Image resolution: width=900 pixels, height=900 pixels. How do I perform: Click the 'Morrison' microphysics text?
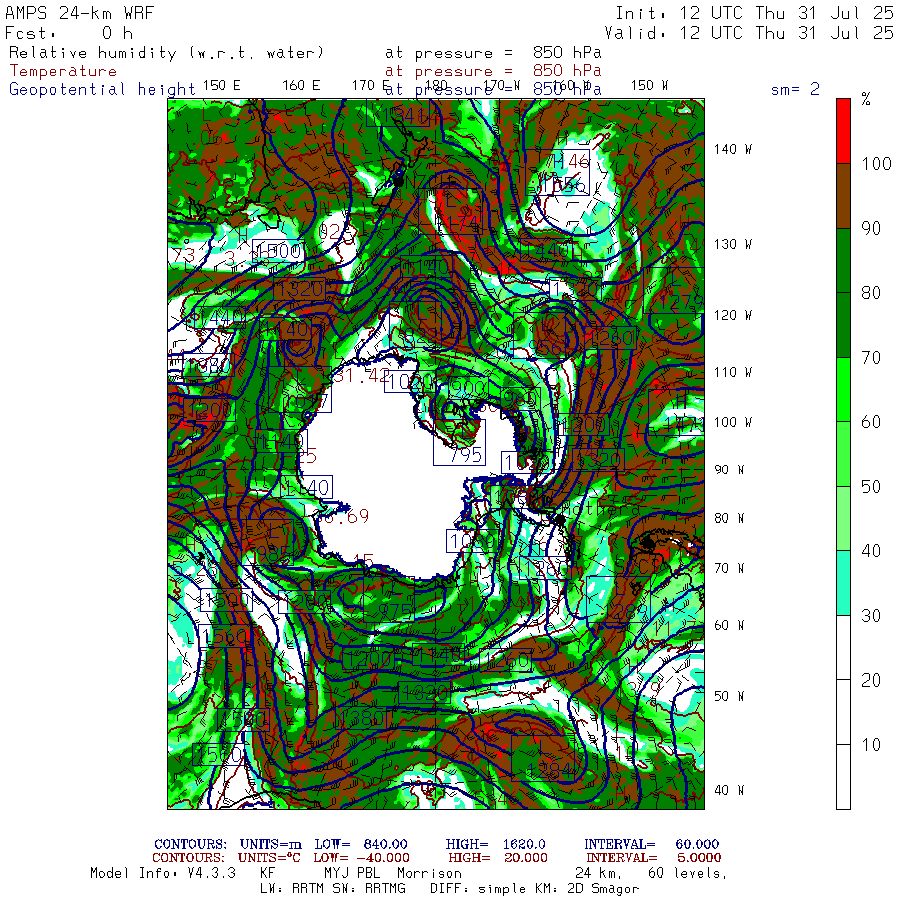429,873
